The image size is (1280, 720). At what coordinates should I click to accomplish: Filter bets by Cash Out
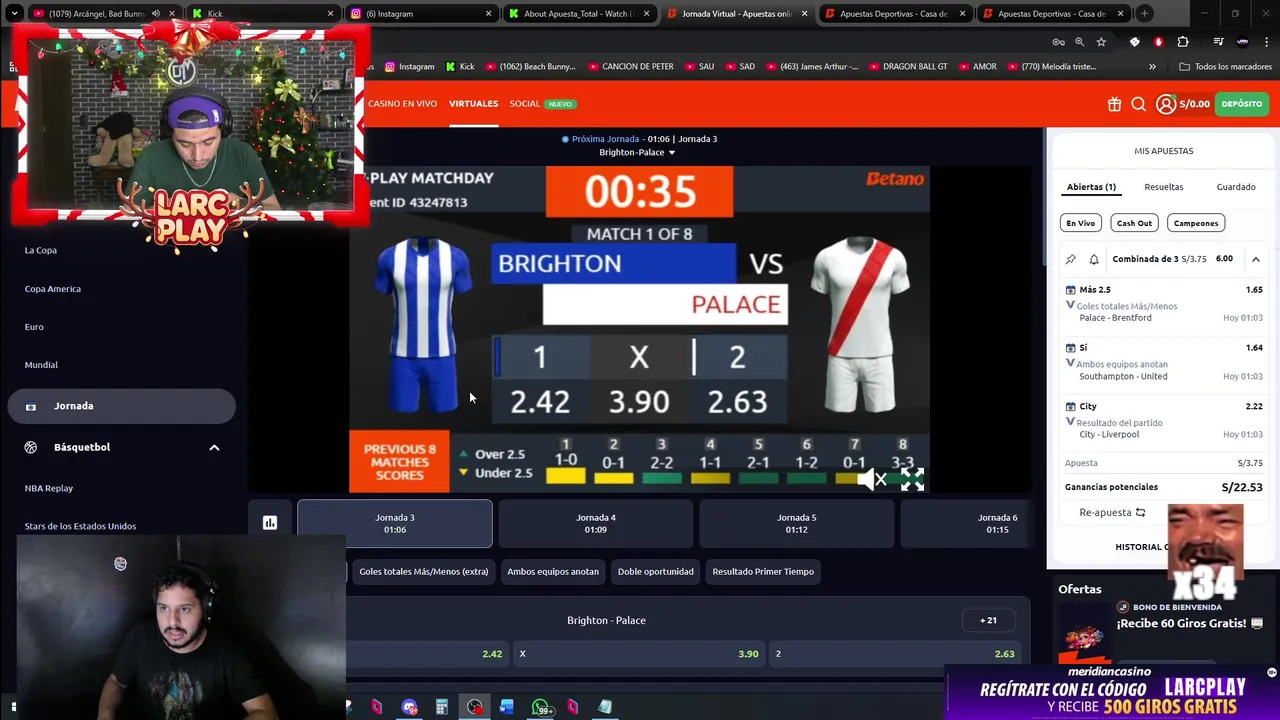1134,223
